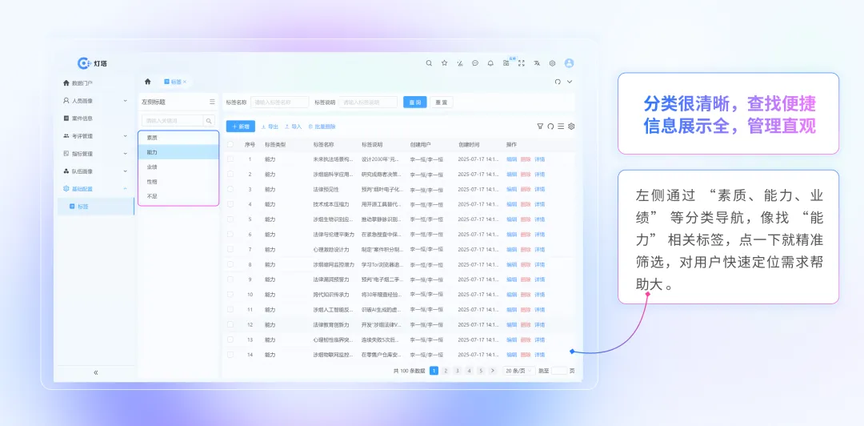Go to page 2 in pagination
The width and height of the screenshot is (864, 426).
[446, 371]
